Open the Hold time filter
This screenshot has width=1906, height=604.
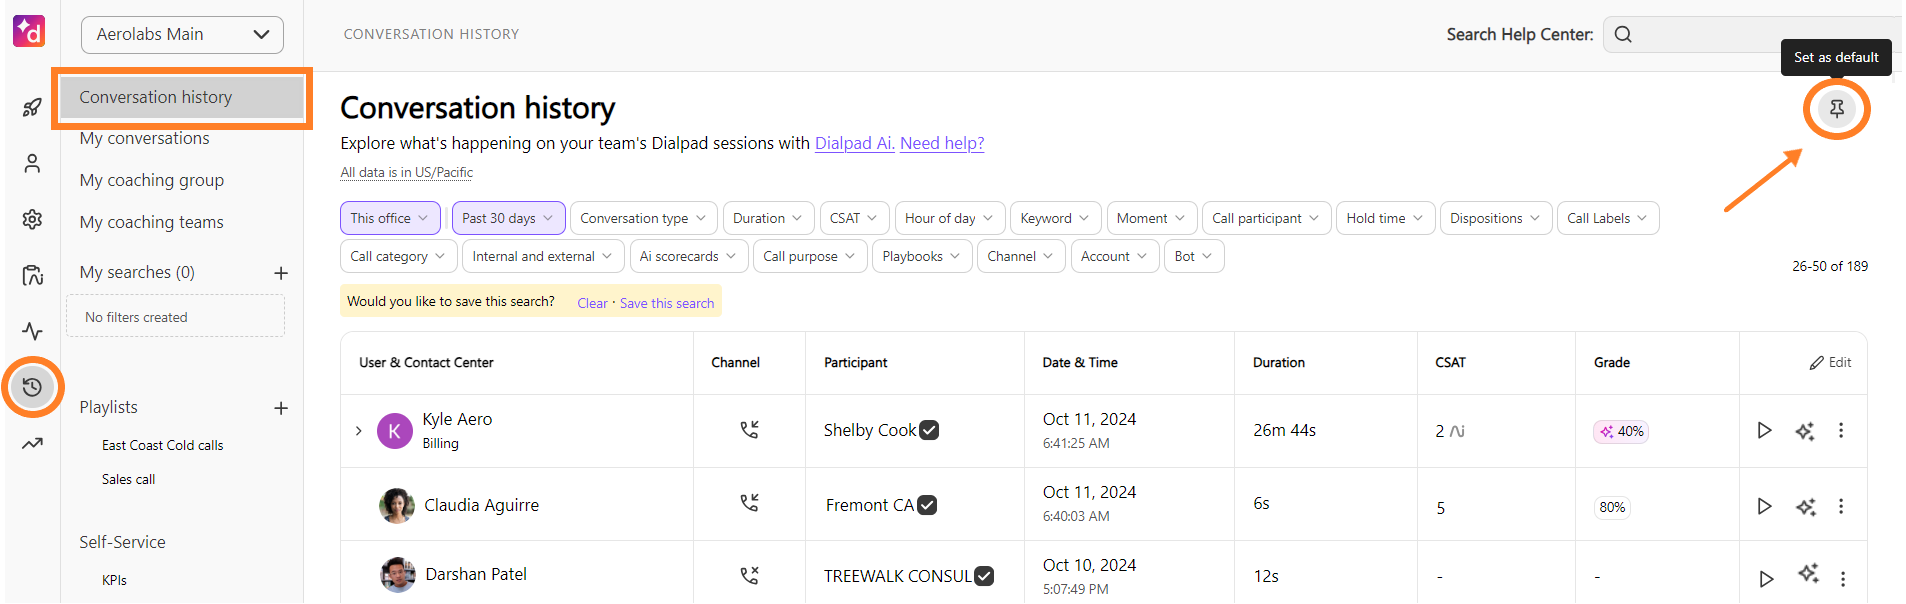(1385, 218)
